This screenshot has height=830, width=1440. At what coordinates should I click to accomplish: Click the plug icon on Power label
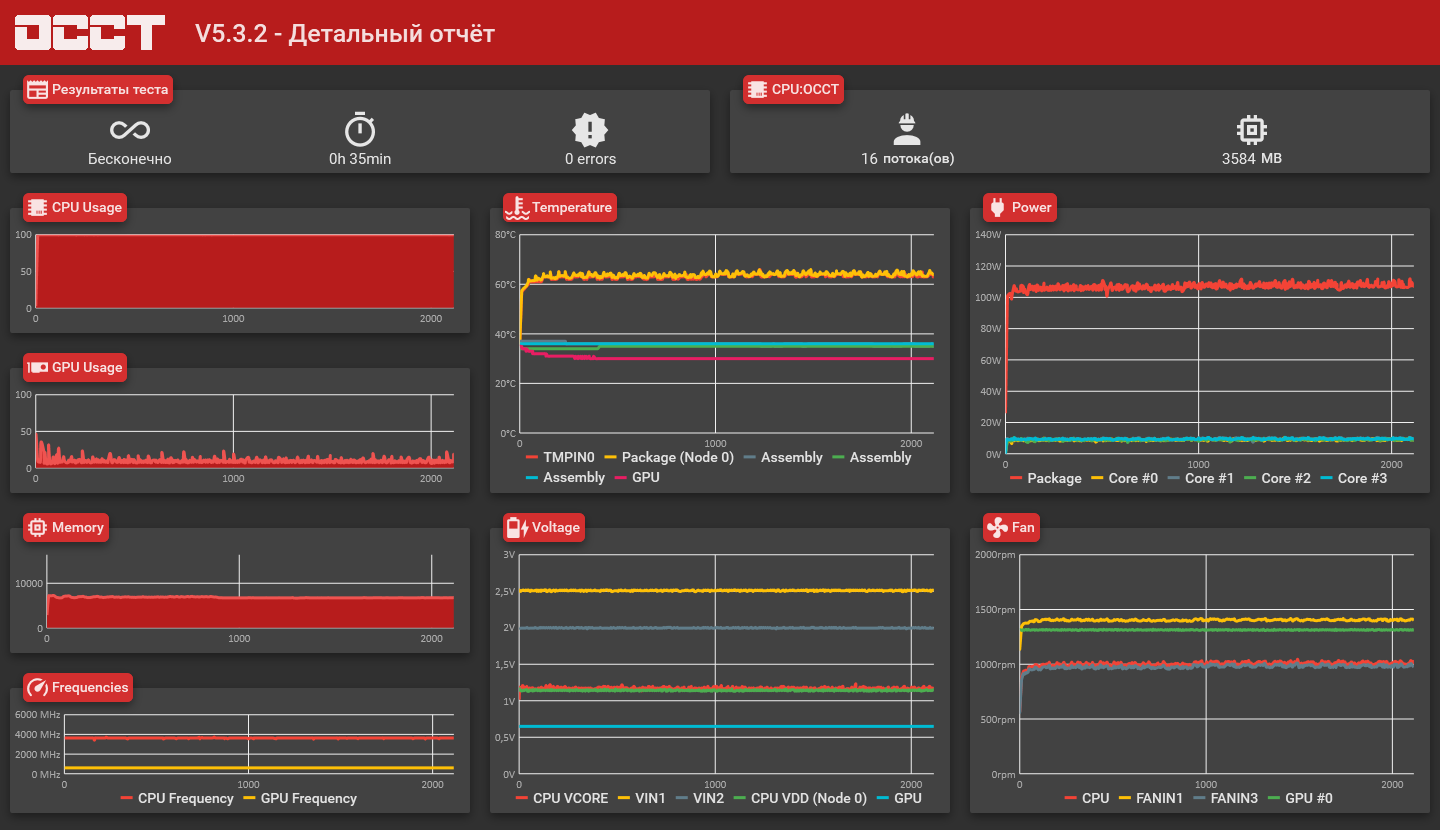coord(997,207)
